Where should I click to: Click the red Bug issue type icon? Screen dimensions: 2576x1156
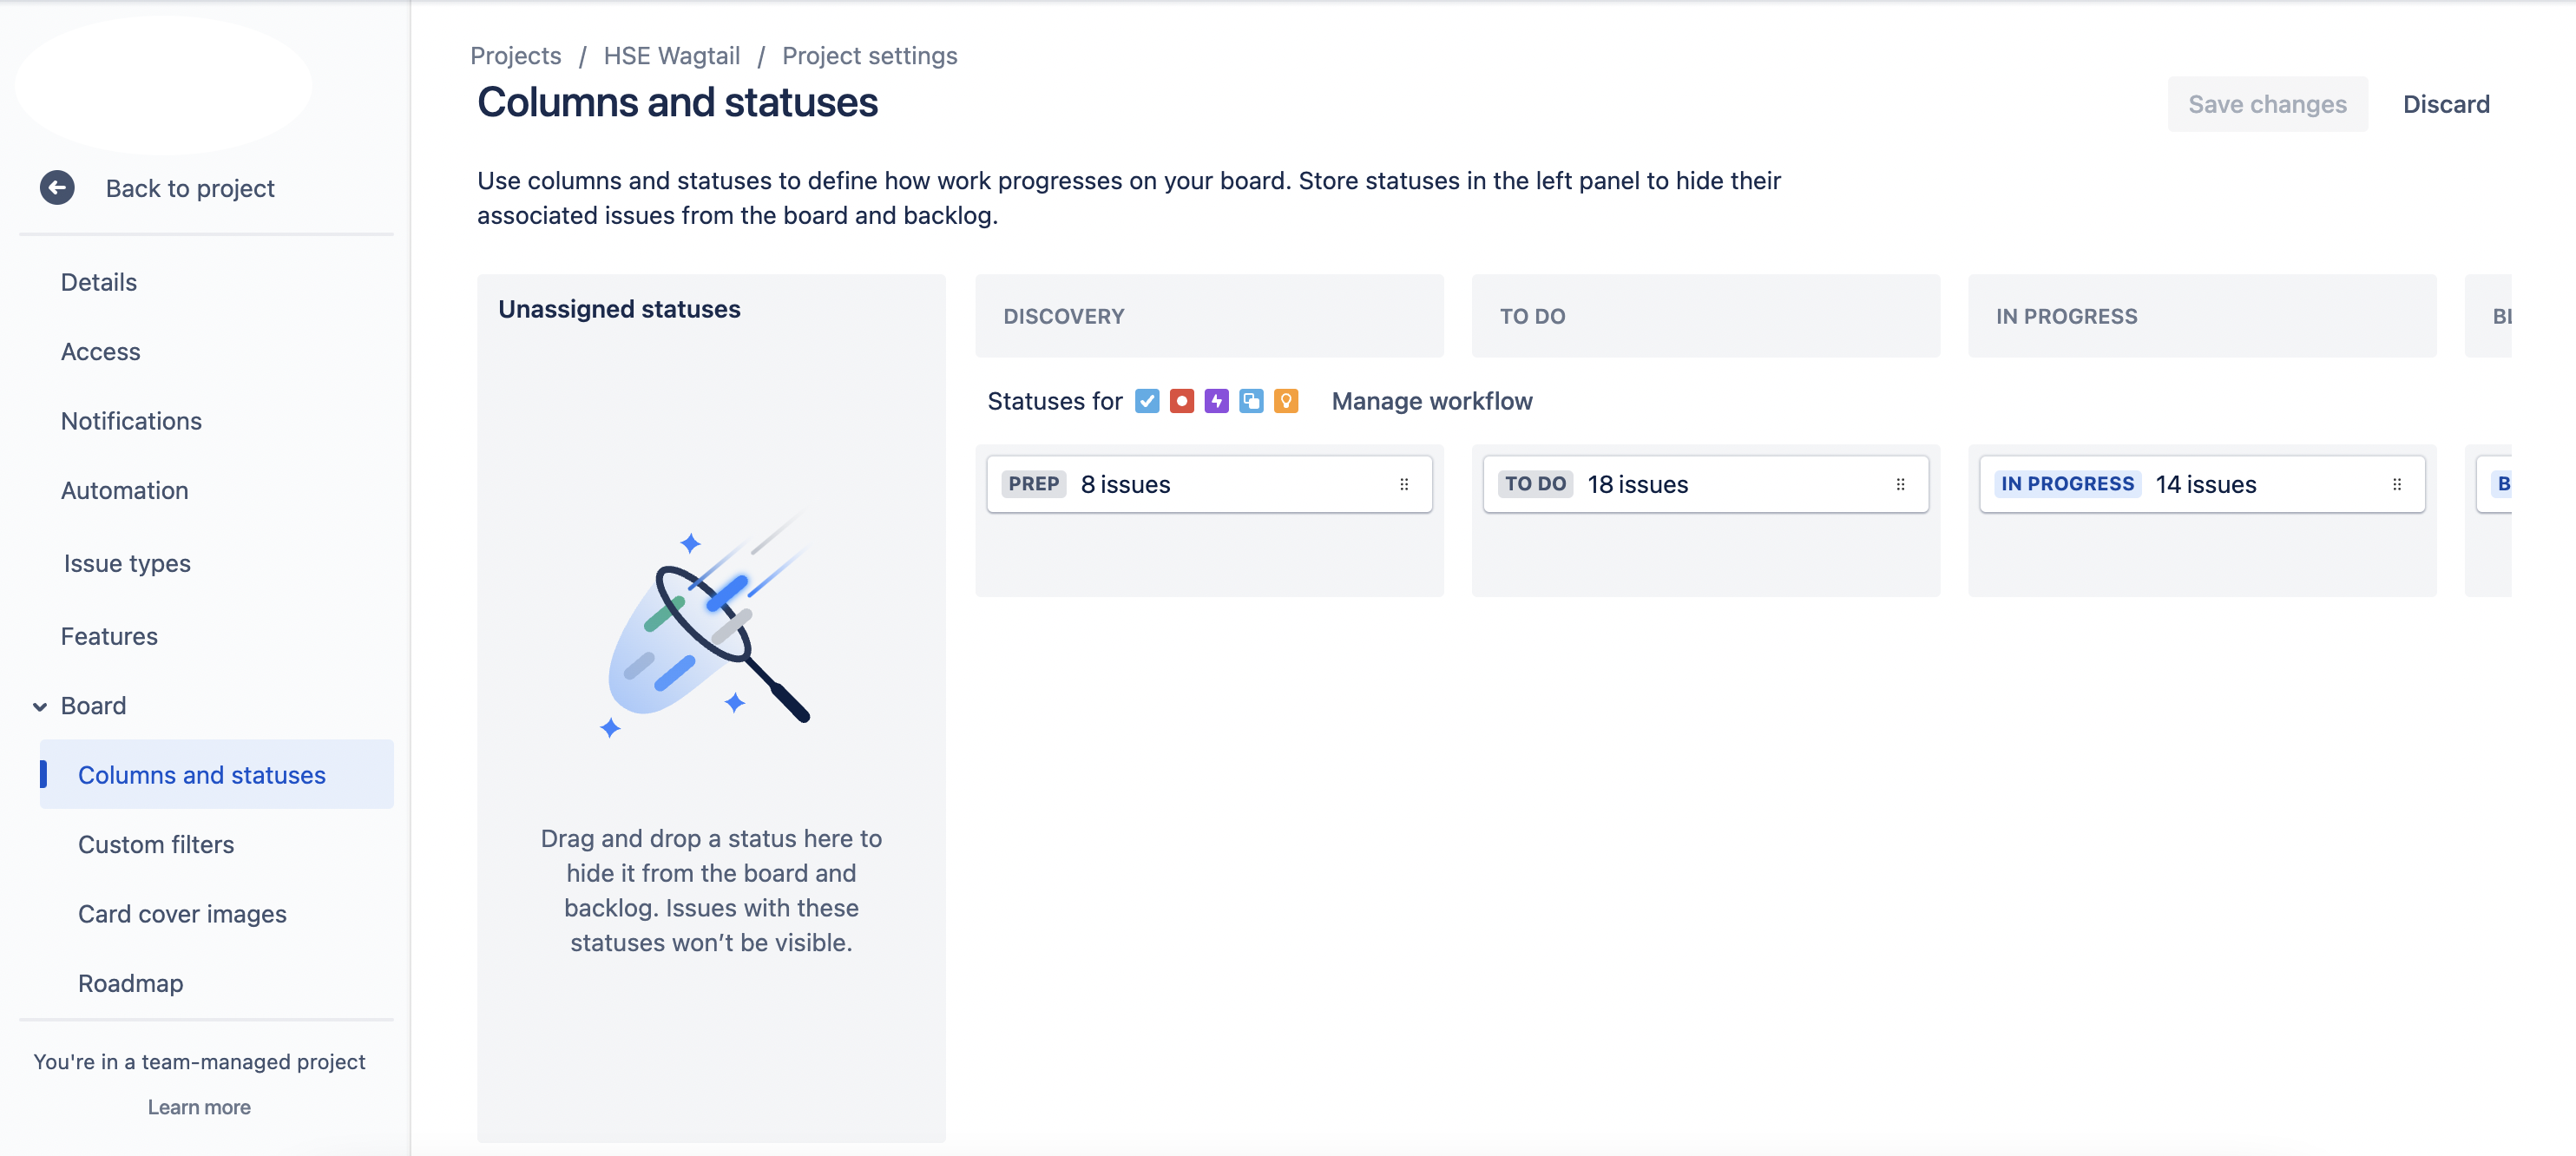[1181, 401]
